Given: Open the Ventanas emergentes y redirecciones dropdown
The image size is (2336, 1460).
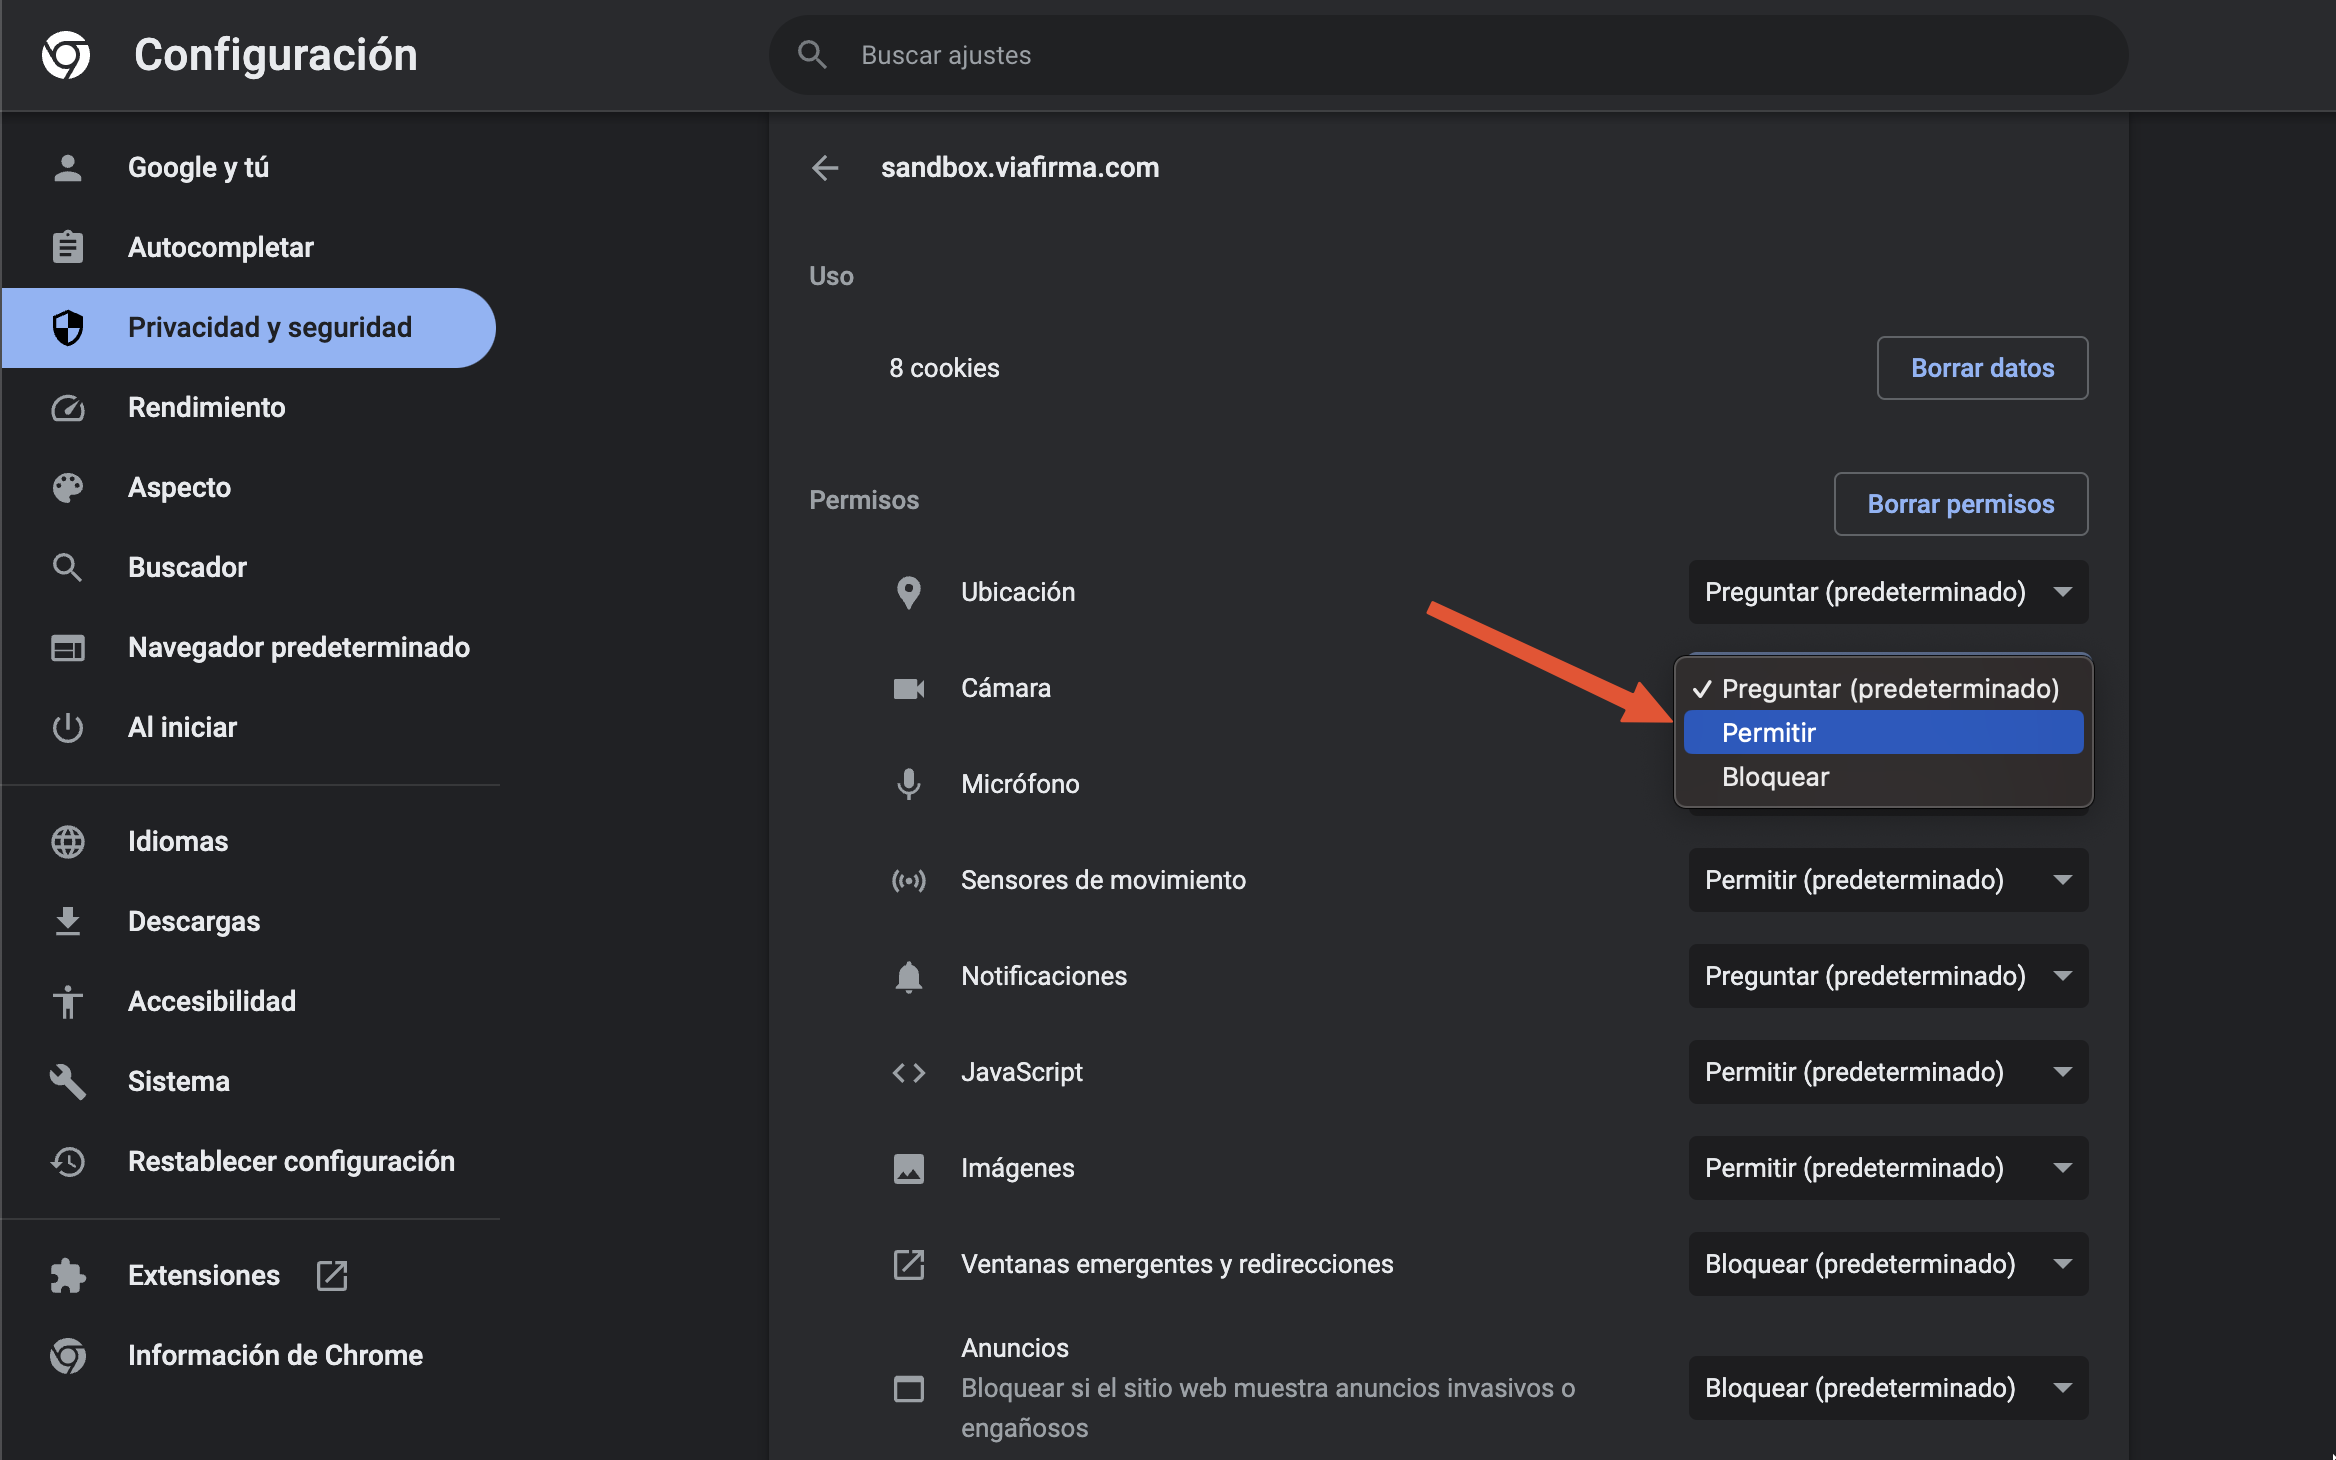Looking at the screenshot, I should tap(1888, 1264).
